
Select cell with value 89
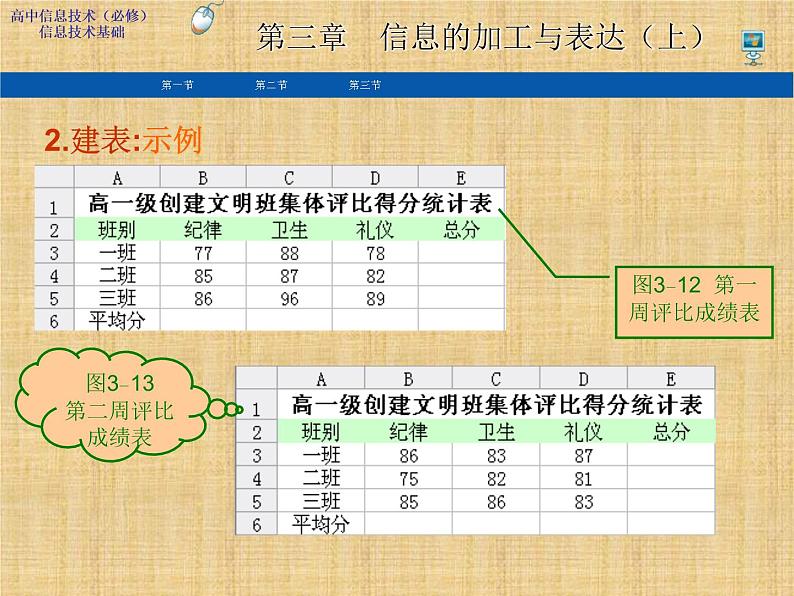(375, 298)
